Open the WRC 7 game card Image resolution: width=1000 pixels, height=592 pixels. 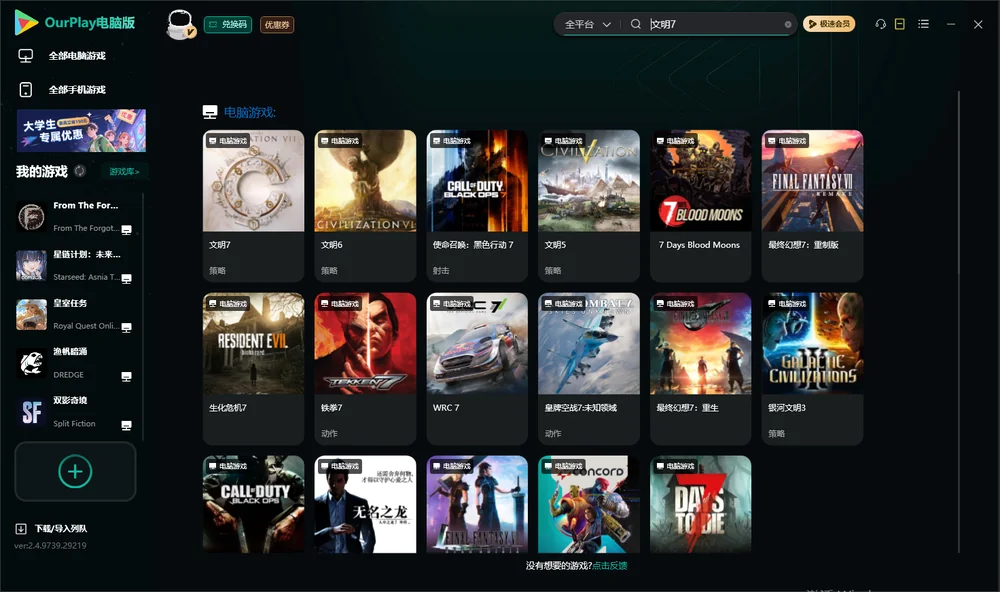click(x=477, y=368)
